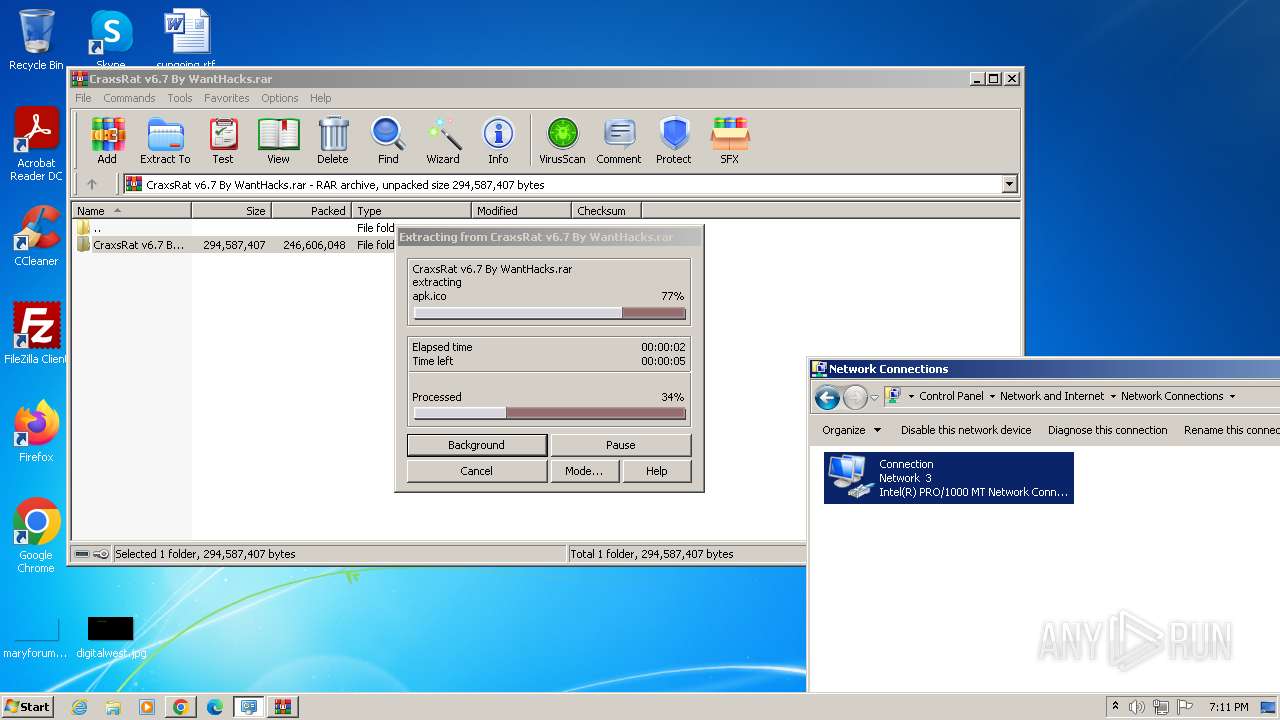1280x720 pixels.
Task: Click the Delete trash can icon
Action: pos(333,140)
